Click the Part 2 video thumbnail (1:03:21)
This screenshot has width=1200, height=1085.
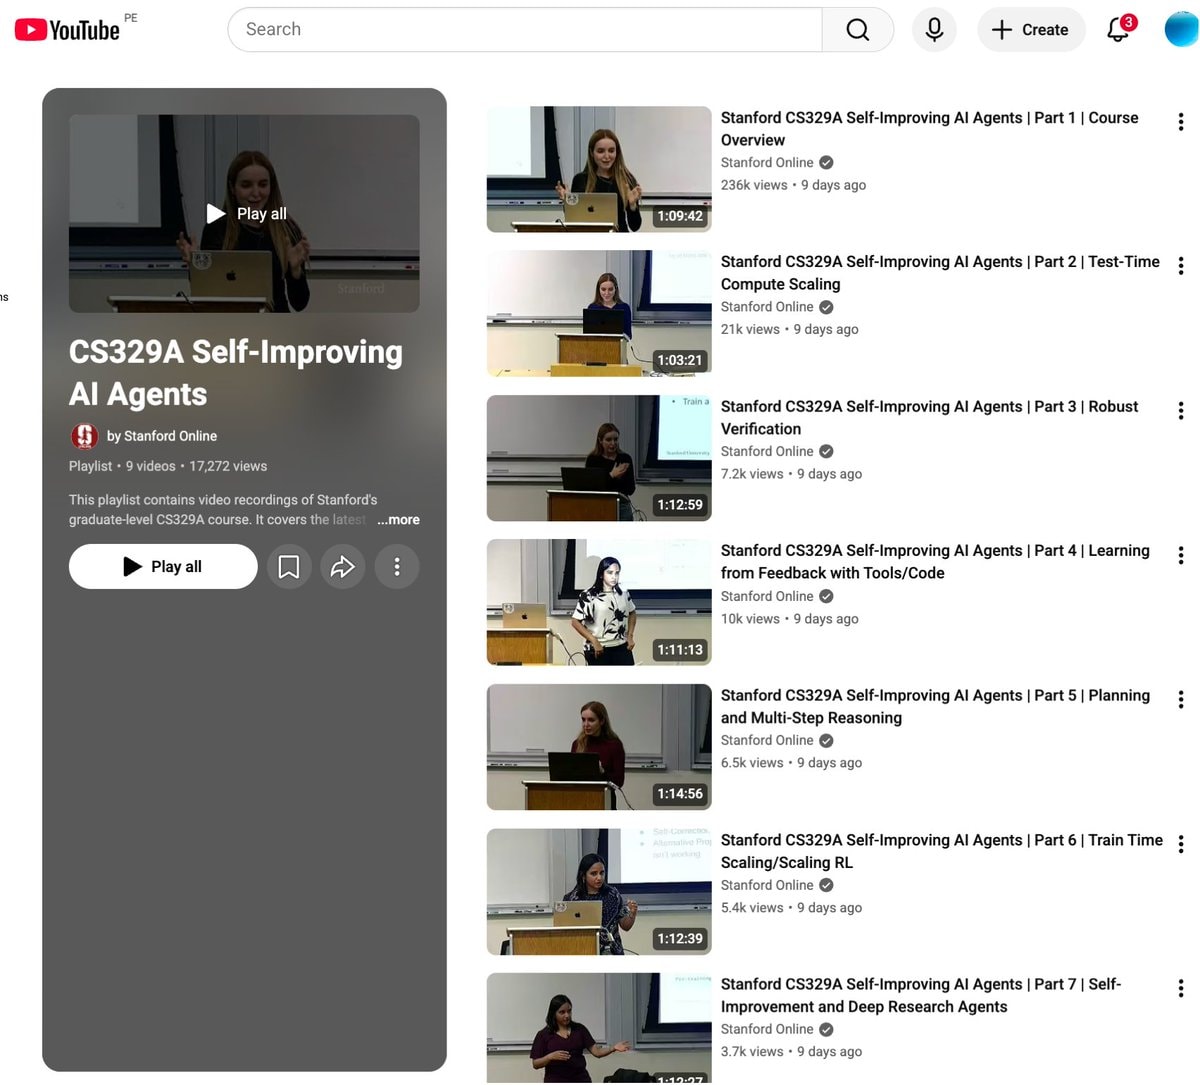click(x=599, y=313)
